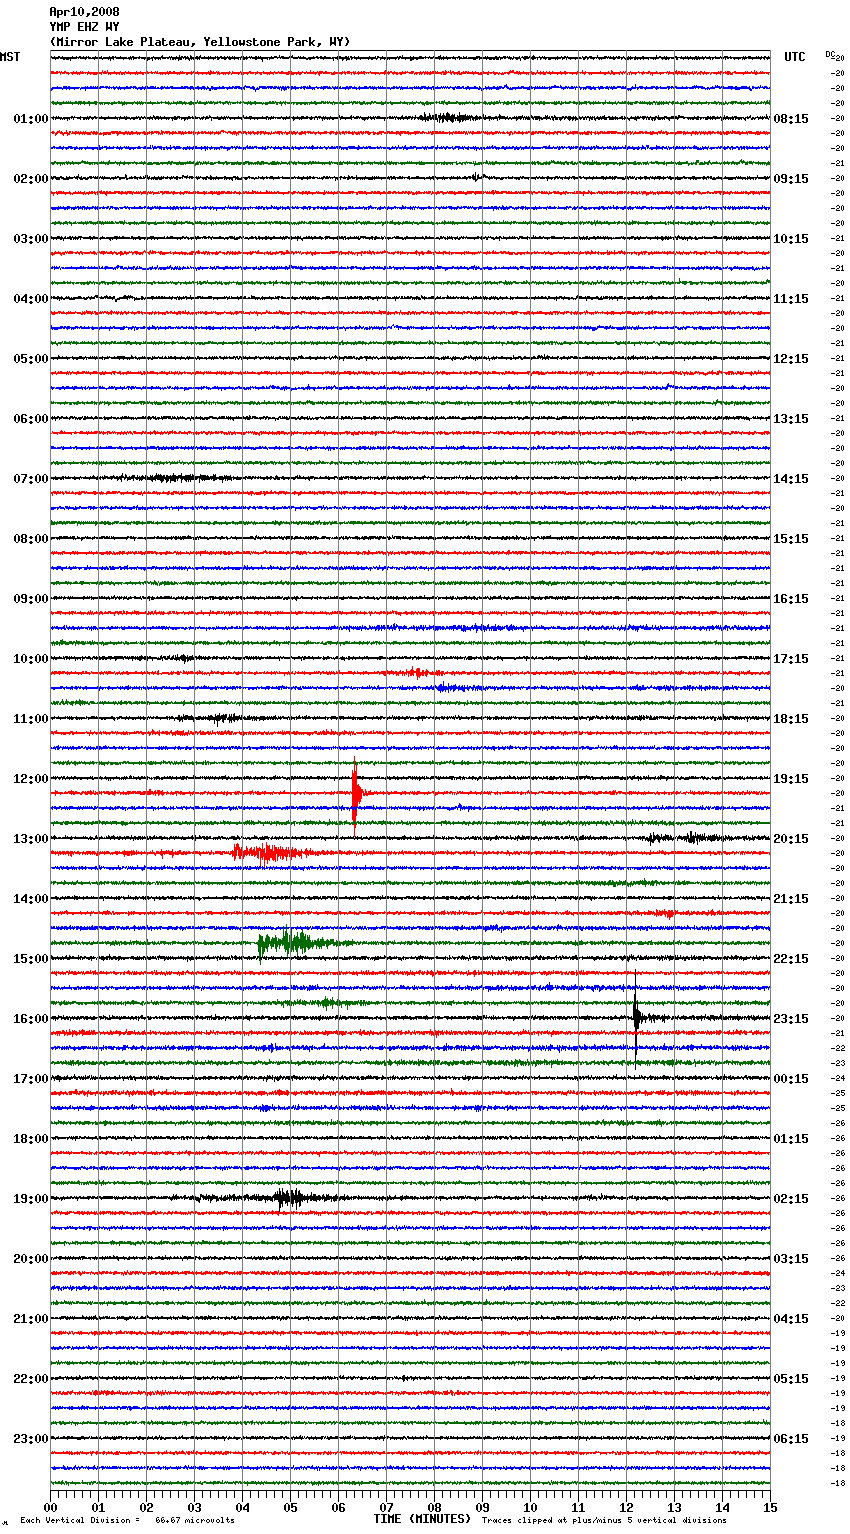The width and height of the screenshot is (850, 1534).
Task: Click the tall black spike at 16:00 MST
Action: pyautogui.click(x=636, y=1018)
